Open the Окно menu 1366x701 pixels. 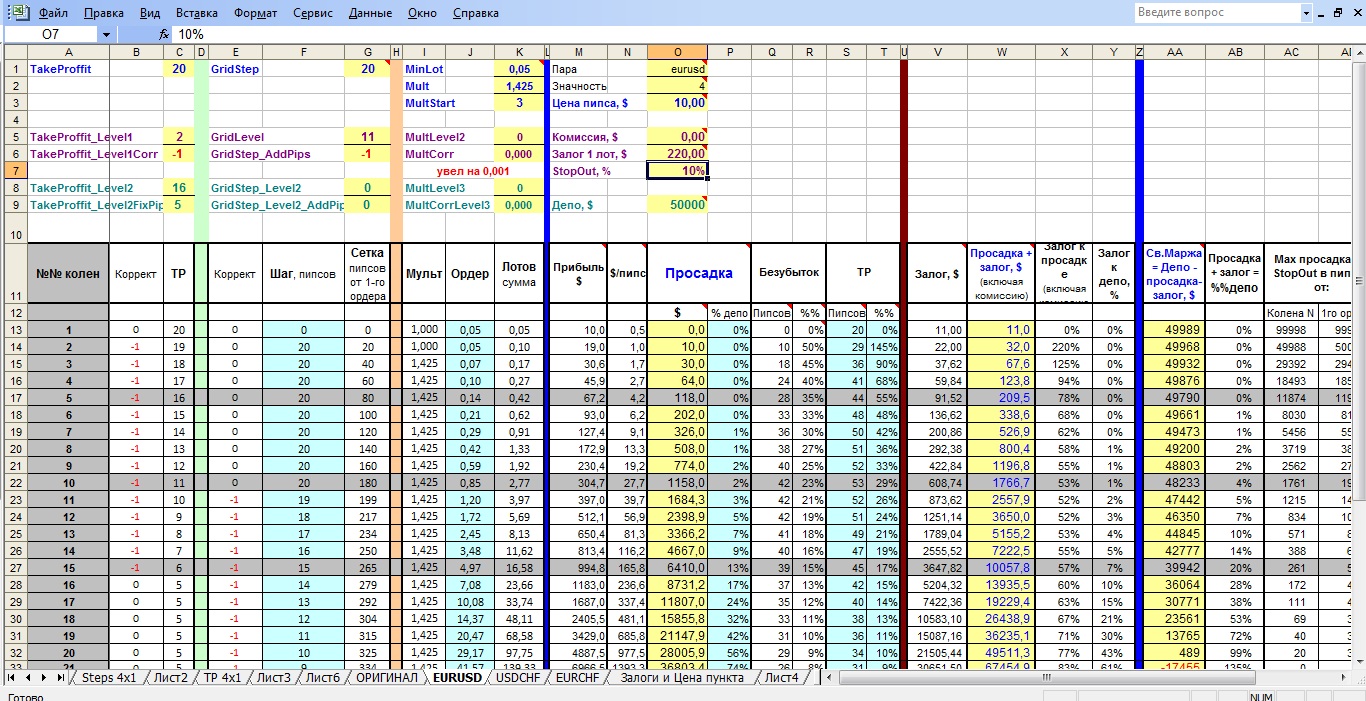(423, 13)
